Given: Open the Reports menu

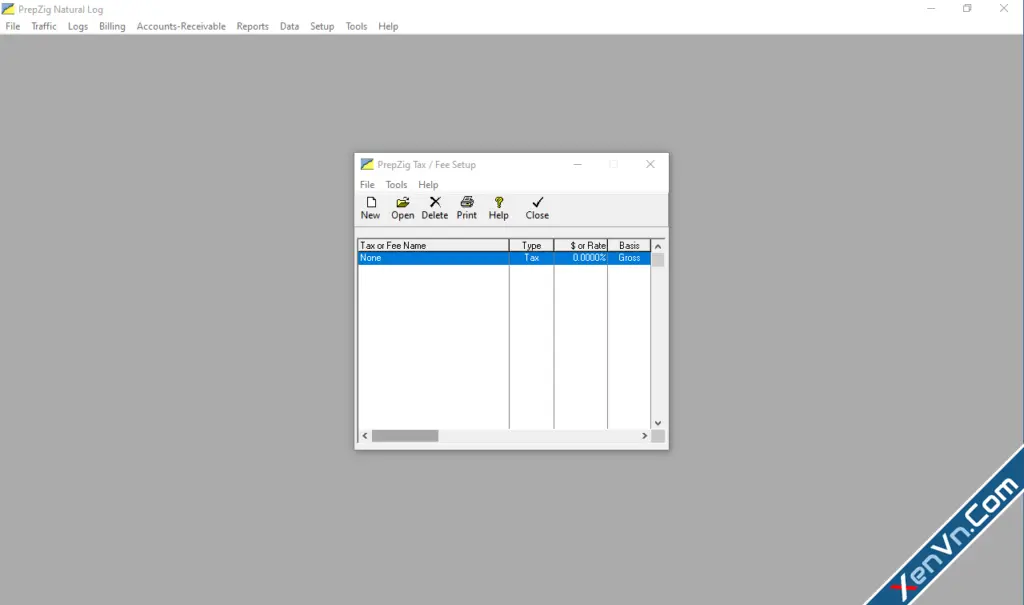Looking at the screenshot, I should 252,26.
